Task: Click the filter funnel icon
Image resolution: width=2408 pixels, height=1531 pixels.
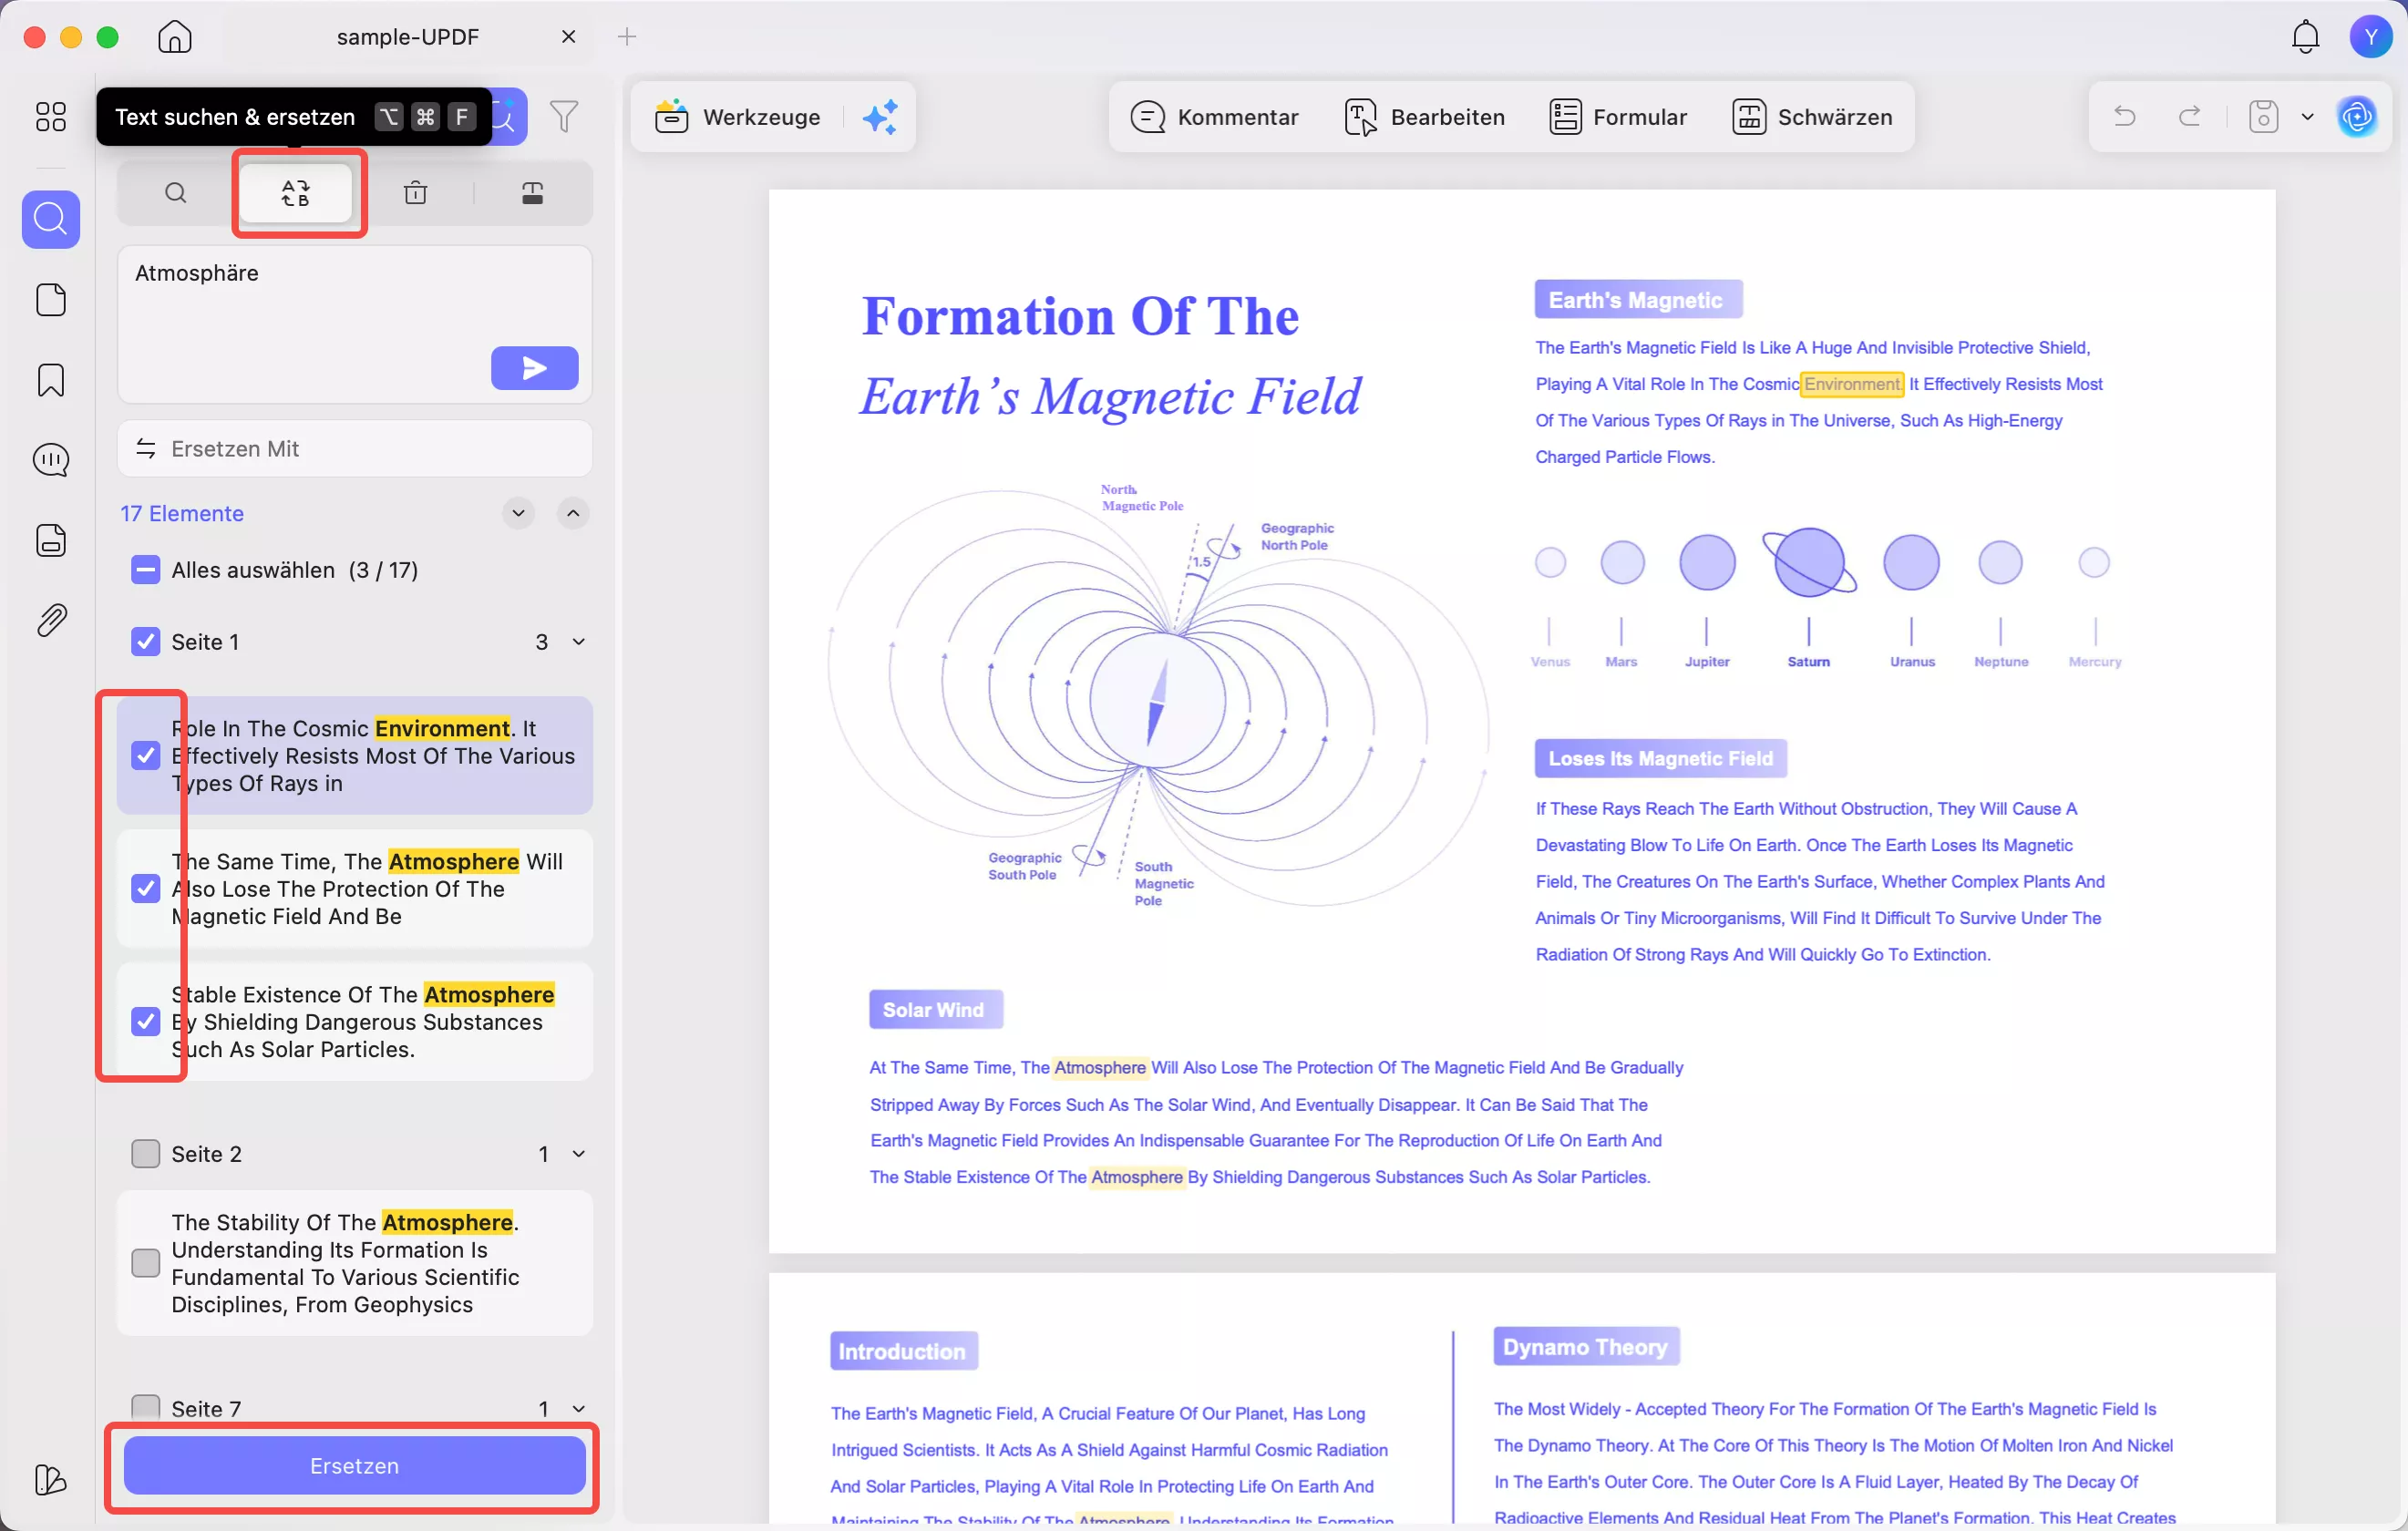Action: (564, 117)
